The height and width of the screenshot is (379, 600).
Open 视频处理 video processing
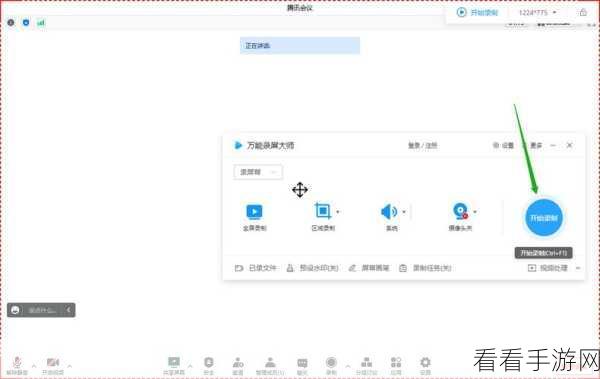(548, 268)
